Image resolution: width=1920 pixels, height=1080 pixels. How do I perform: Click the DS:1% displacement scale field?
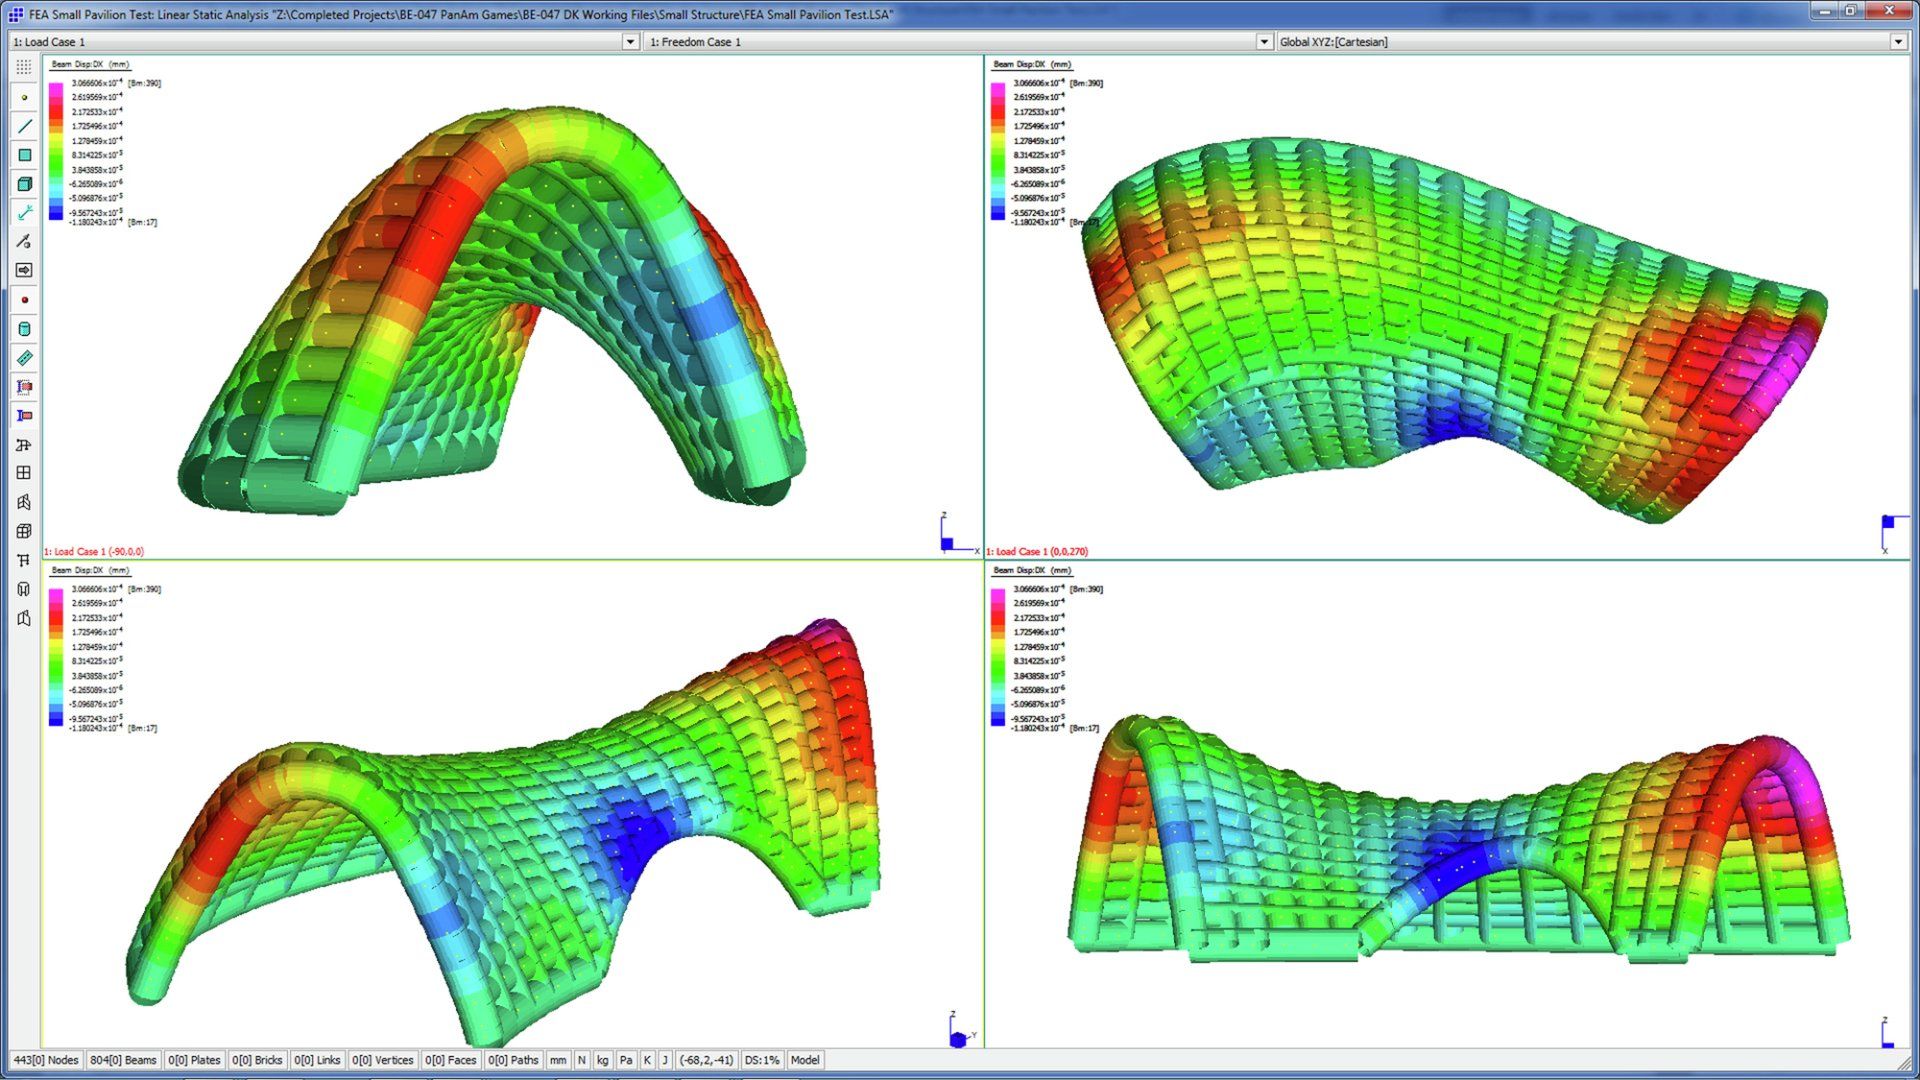pos(762,1060)
